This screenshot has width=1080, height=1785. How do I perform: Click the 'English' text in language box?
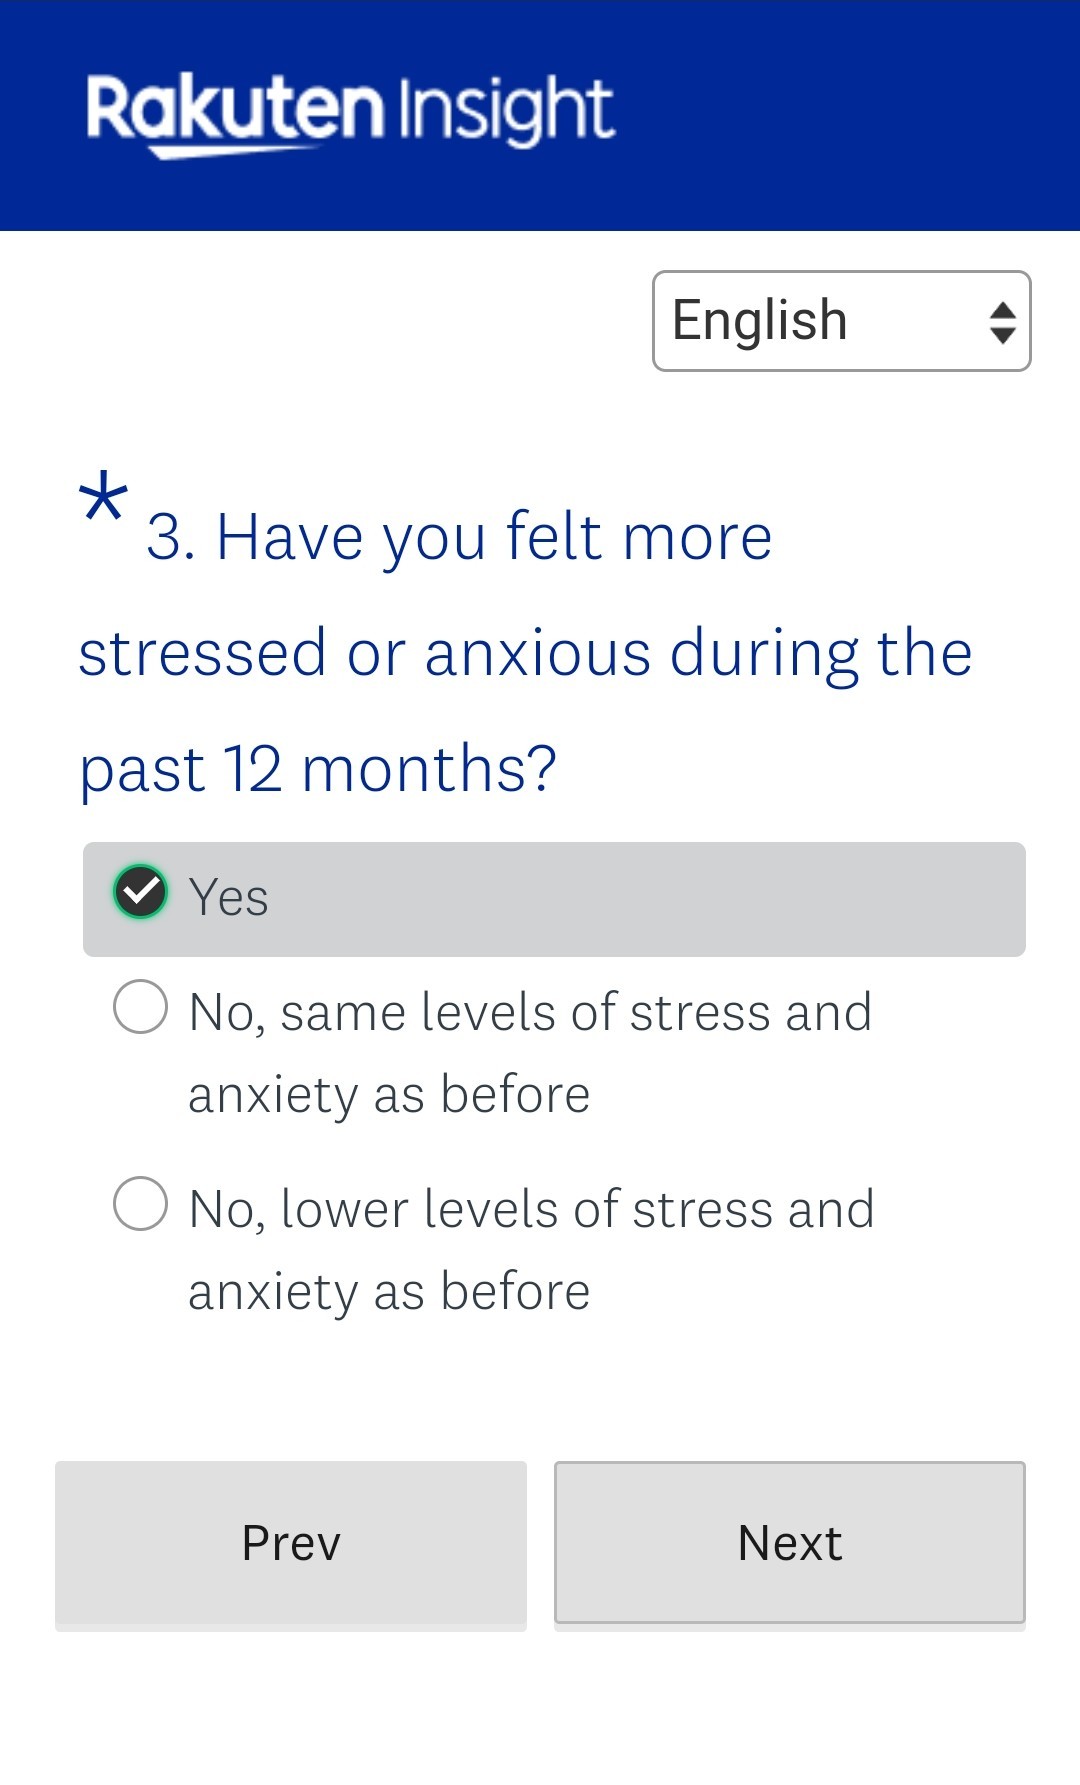click(x=760, y=321)
